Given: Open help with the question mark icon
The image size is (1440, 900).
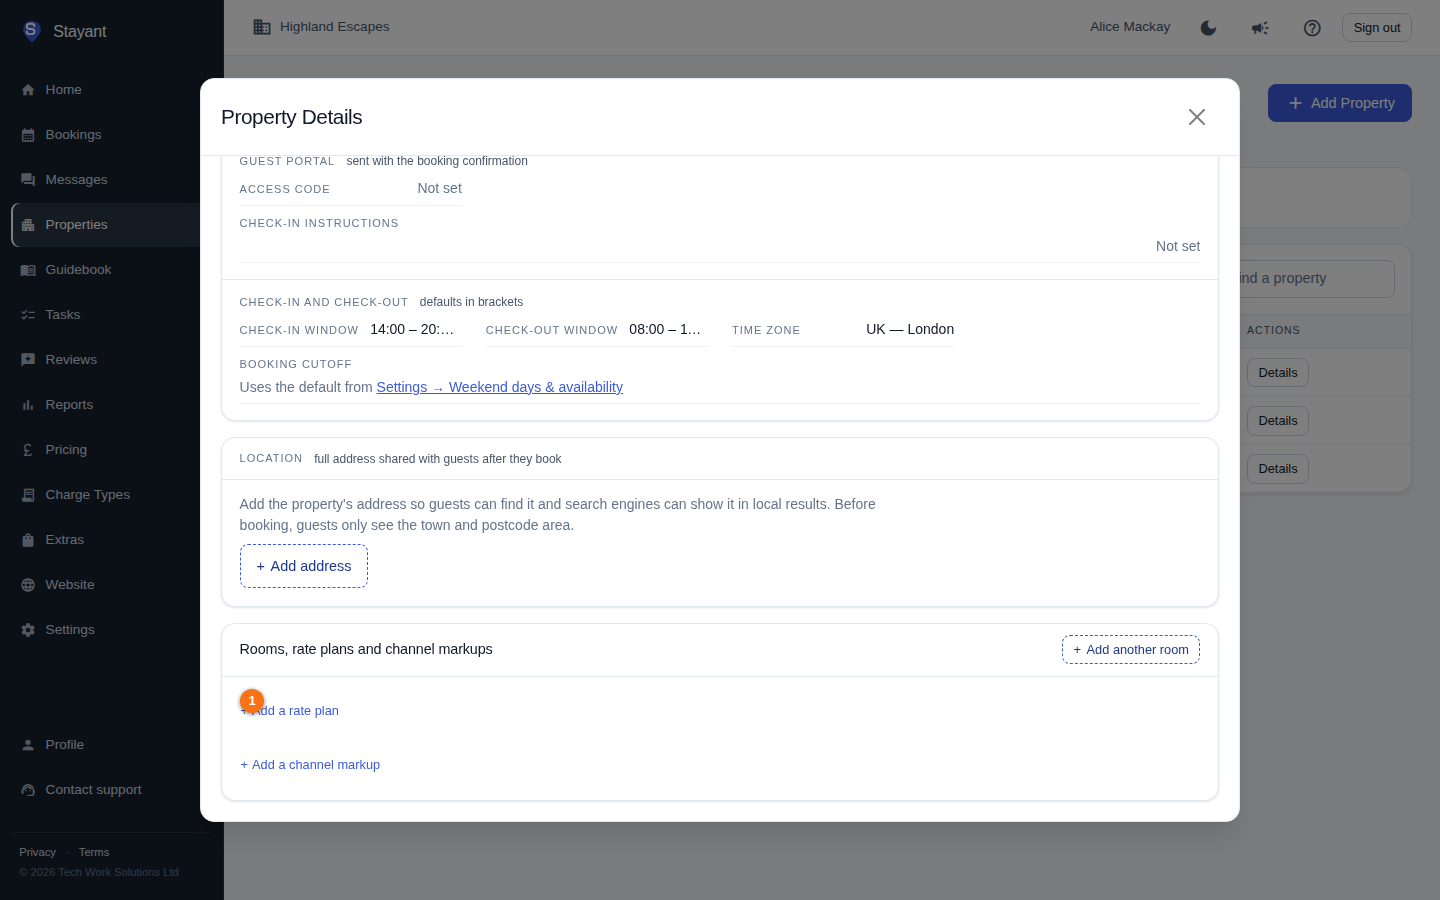Looking at the screenshot, I should tap(1312, 28).
